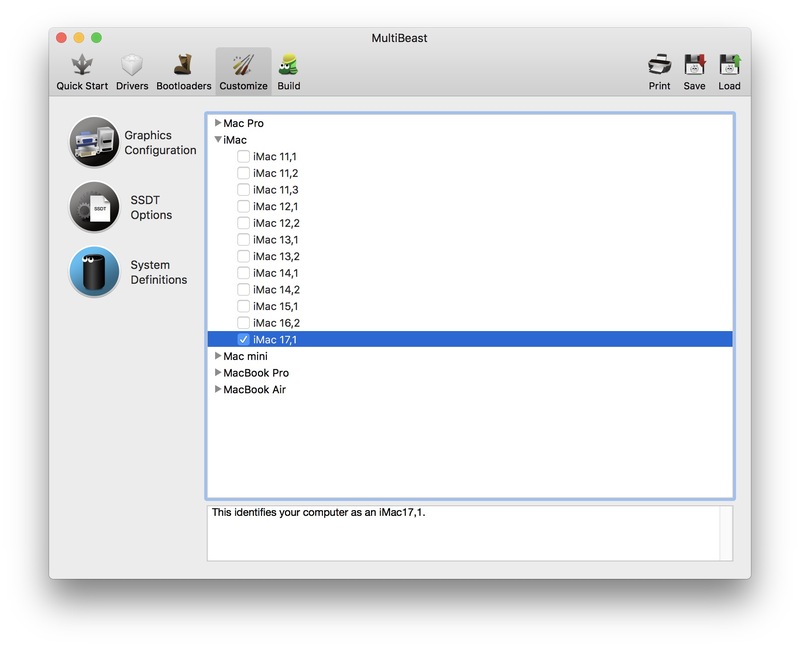
Task: Click the Load floppy icon
Action: point(730,65)
